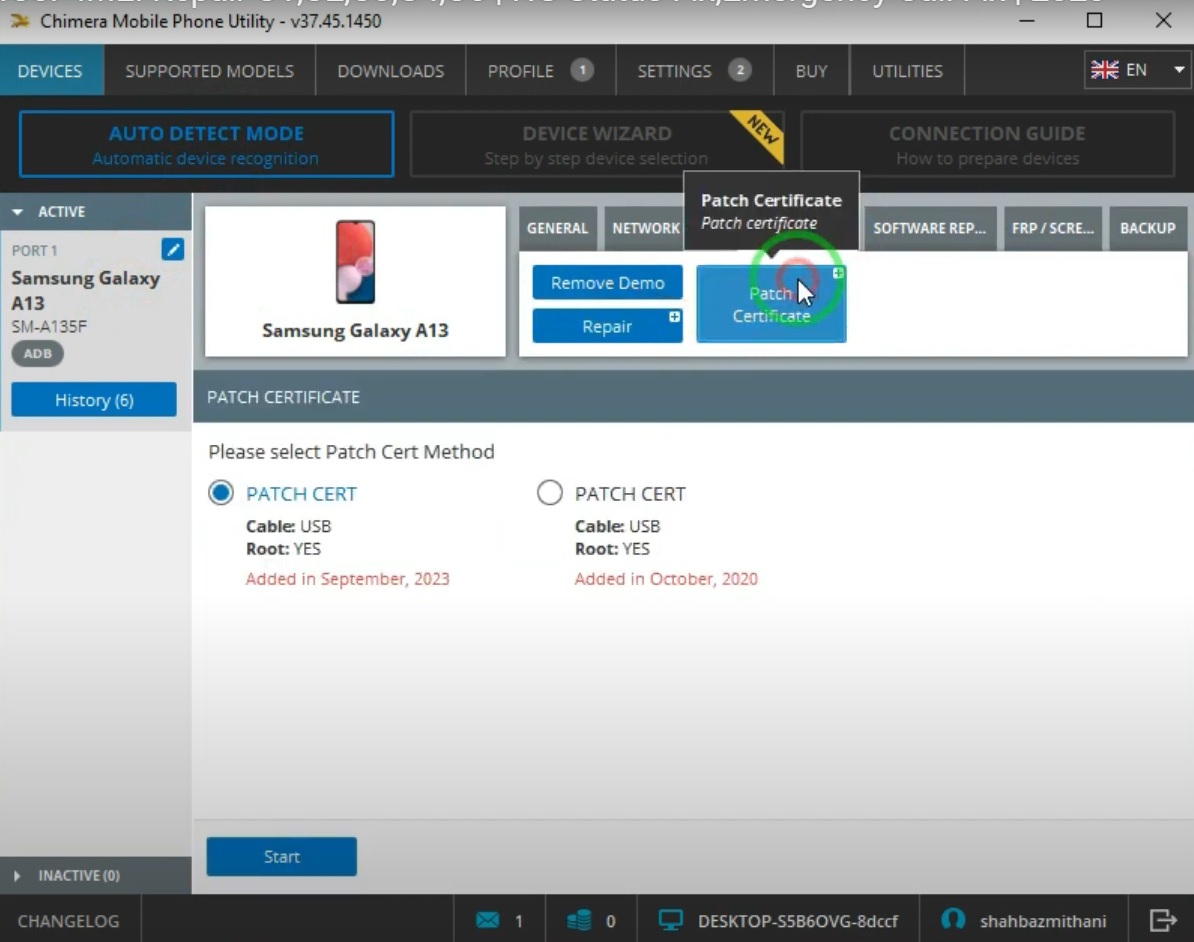Click the Samsung Galaxy A13 phone image
1194x942 pixels.
(355, 262)
